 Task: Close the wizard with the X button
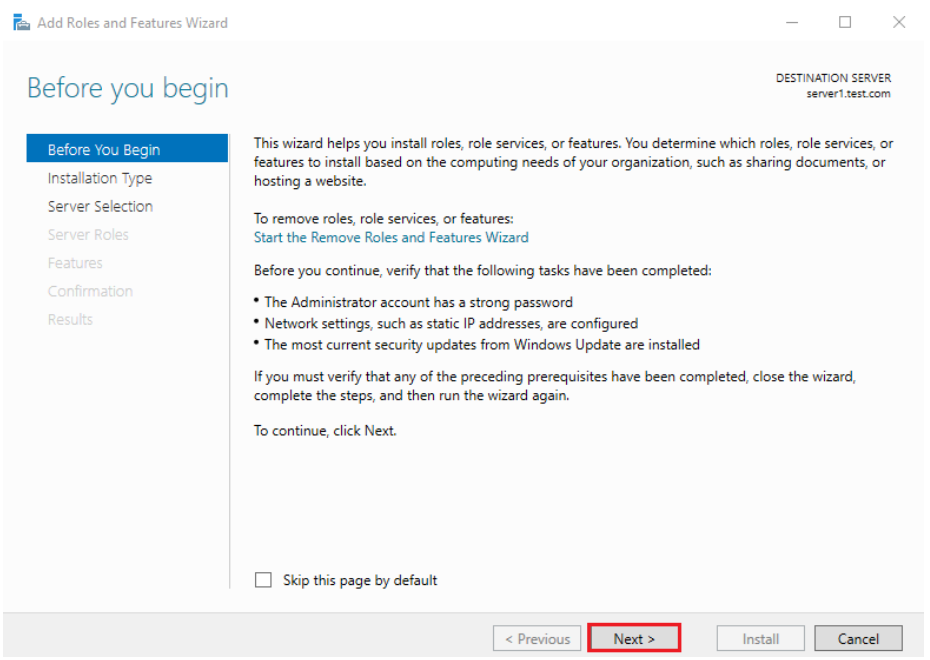(898, 22)
